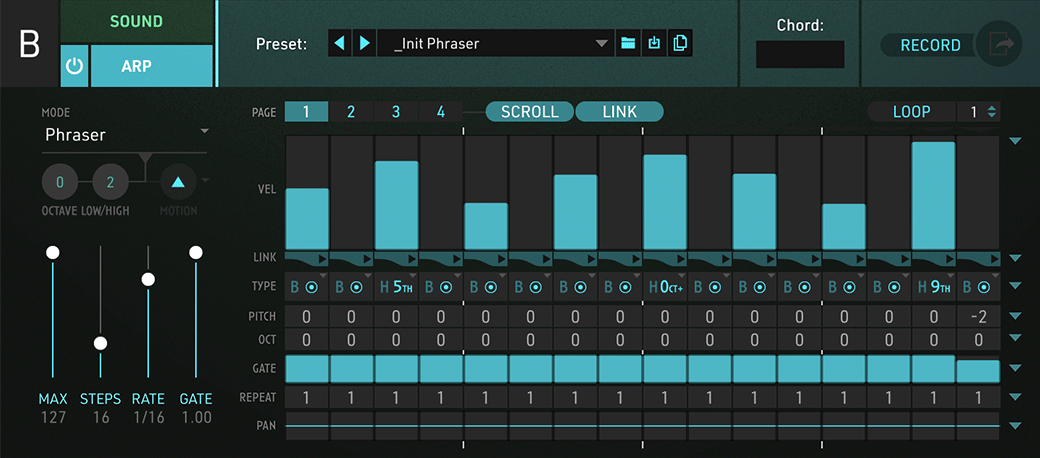
Task: Toggle the ARP power button
Action: [x=74, y=66]
